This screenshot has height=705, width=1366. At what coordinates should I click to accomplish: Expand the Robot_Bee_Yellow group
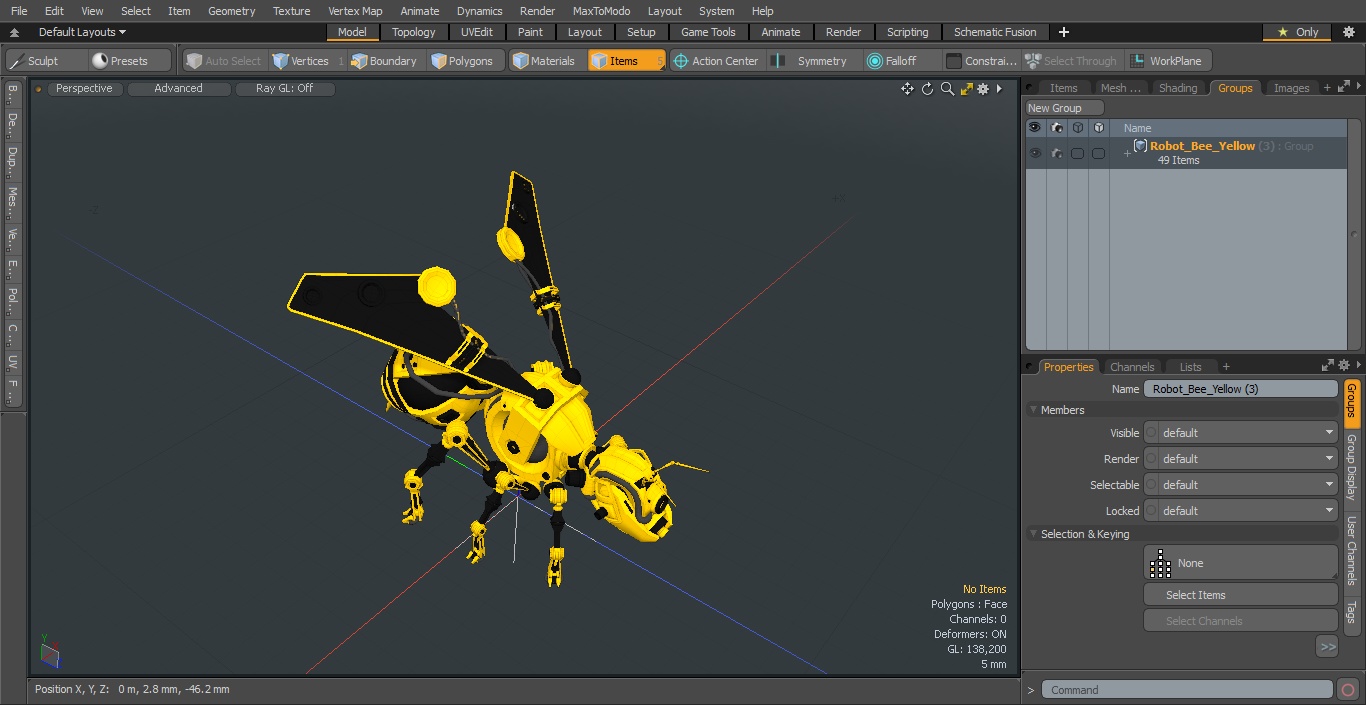pyautogui.click(x=1127, y=153)
